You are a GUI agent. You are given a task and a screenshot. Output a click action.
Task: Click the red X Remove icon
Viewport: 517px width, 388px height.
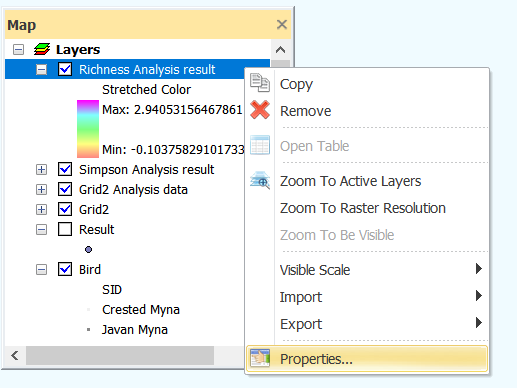pos(260,110)
